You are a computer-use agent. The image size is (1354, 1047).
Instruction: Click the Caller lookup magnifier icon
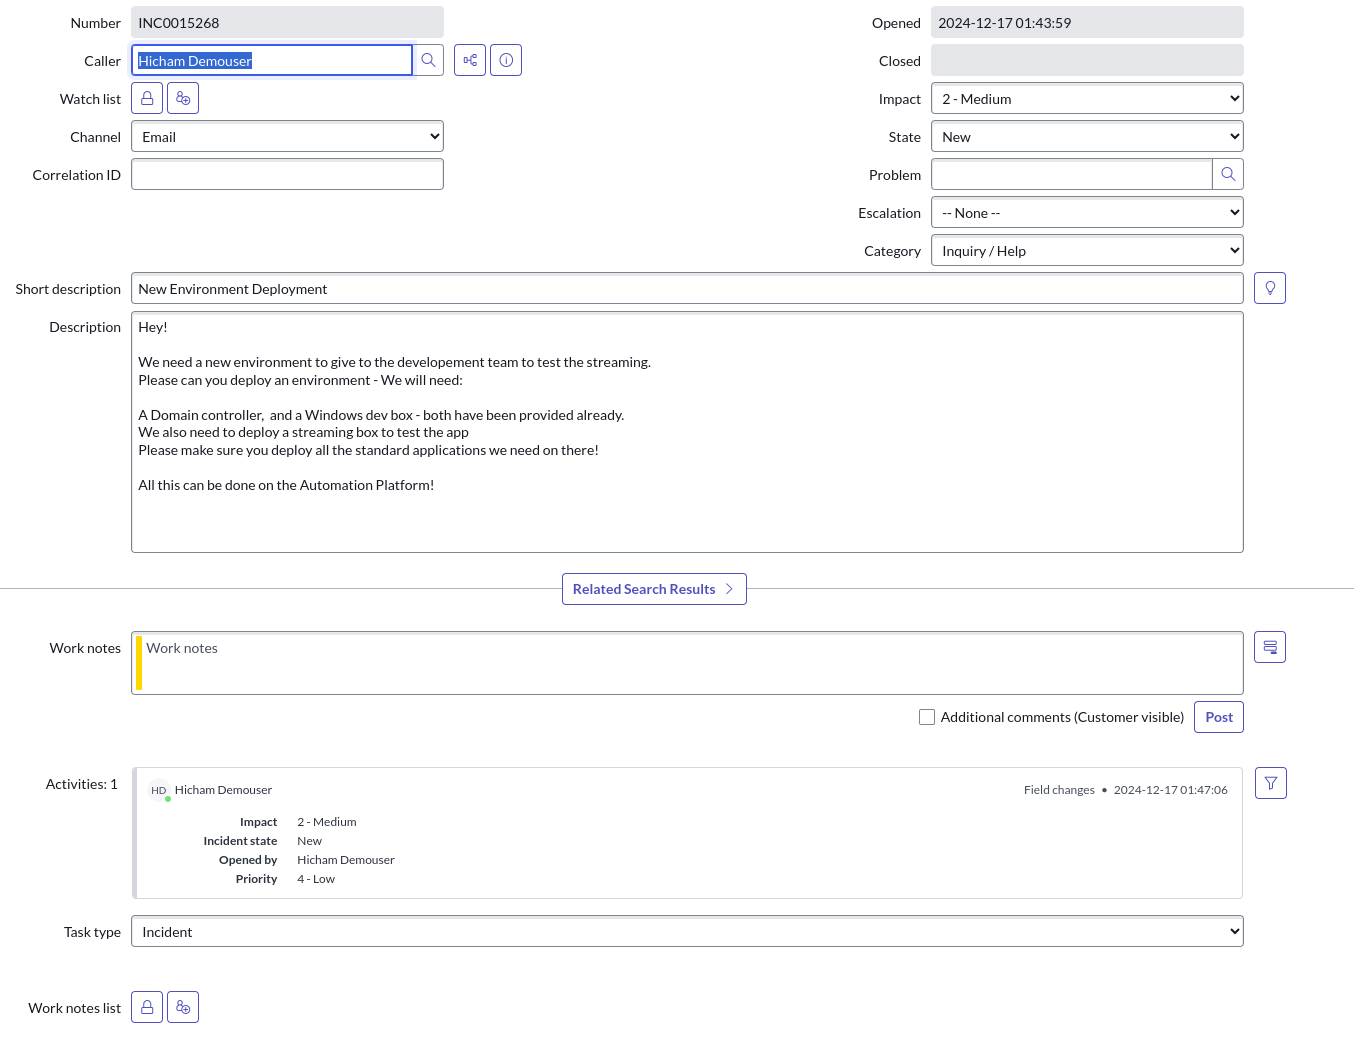pyautogui.click(x=428, y=60)
